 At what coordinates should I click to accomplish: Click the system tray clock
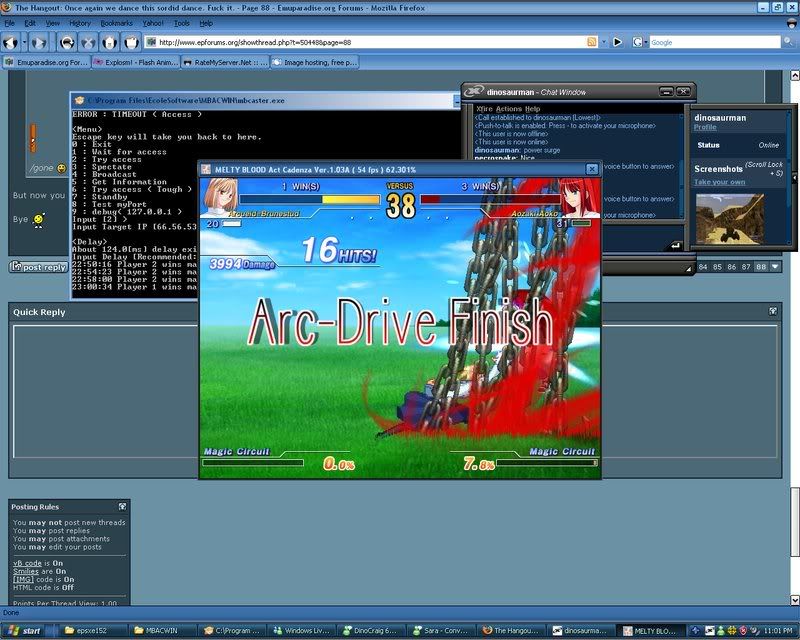(778, 631)
